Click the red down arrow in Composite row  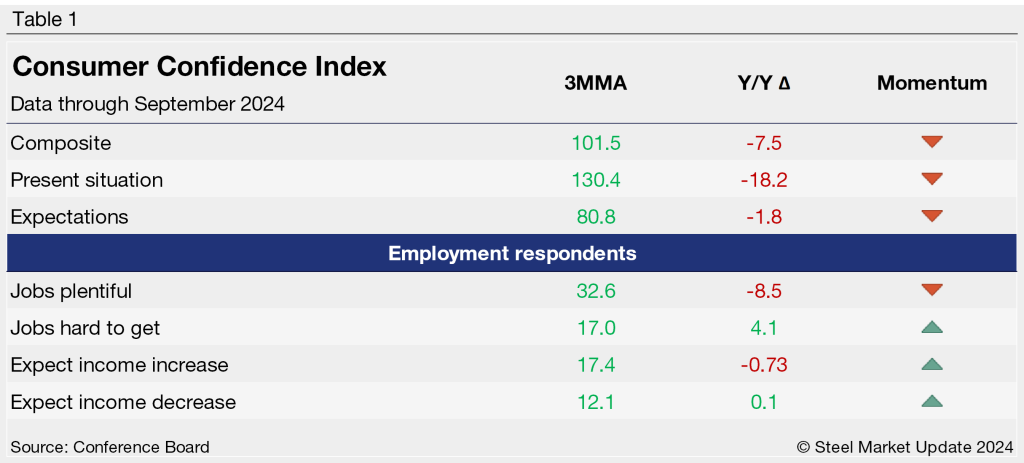click(x=932, y=142)
